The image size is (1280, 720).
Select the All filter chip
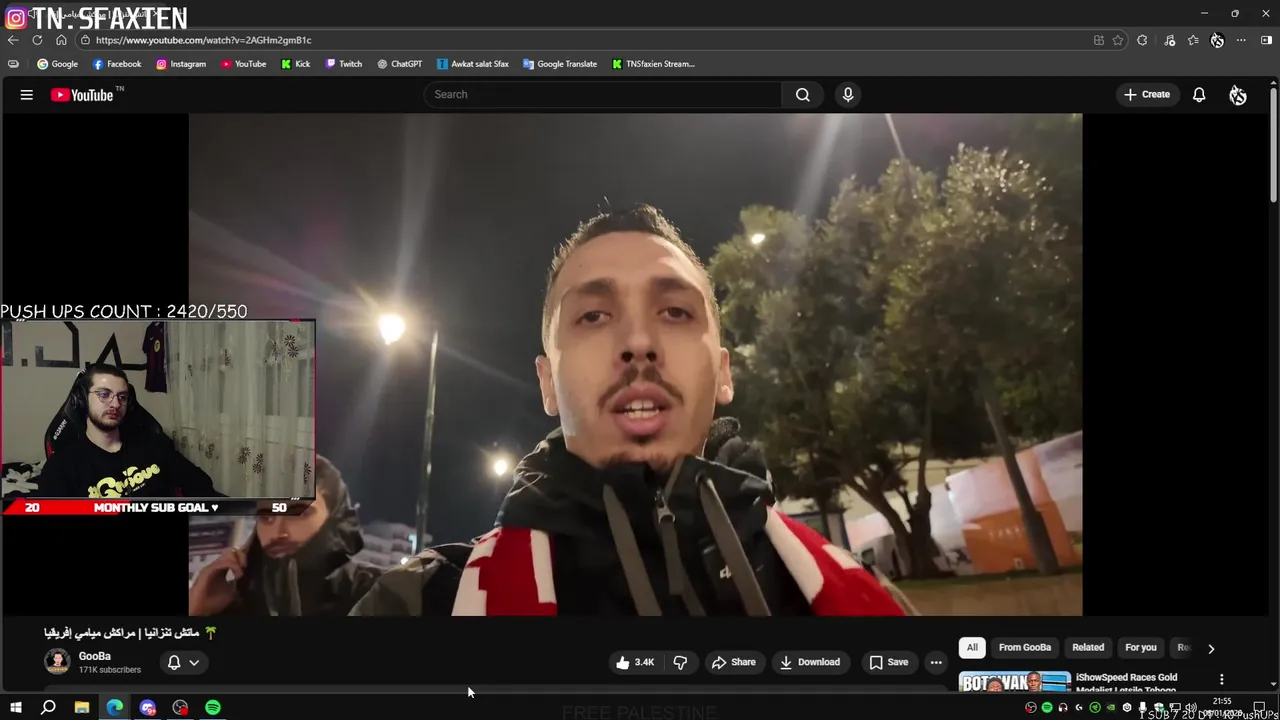click(972, 647)
